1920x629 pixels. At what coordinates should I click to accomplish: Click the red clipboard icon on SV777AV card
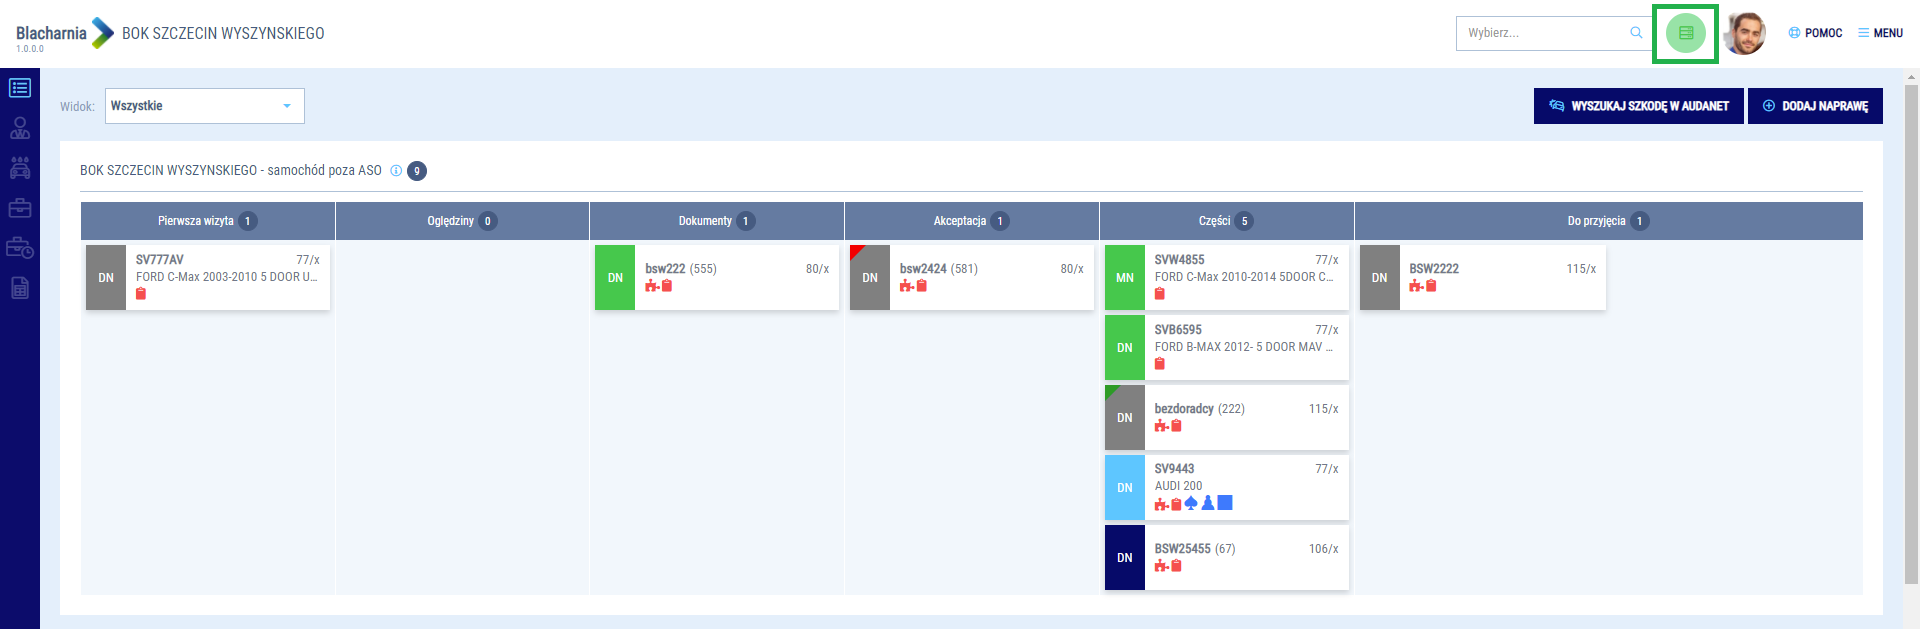click(x=141, y=294)
